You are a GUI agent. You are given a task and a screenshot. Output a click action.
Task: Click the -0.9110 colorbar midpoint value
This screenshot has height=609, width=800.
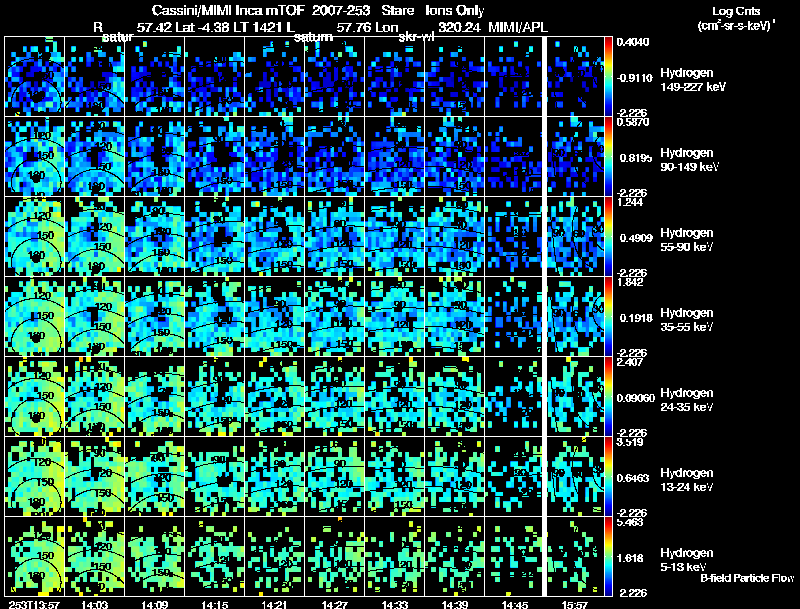[634, 78]
